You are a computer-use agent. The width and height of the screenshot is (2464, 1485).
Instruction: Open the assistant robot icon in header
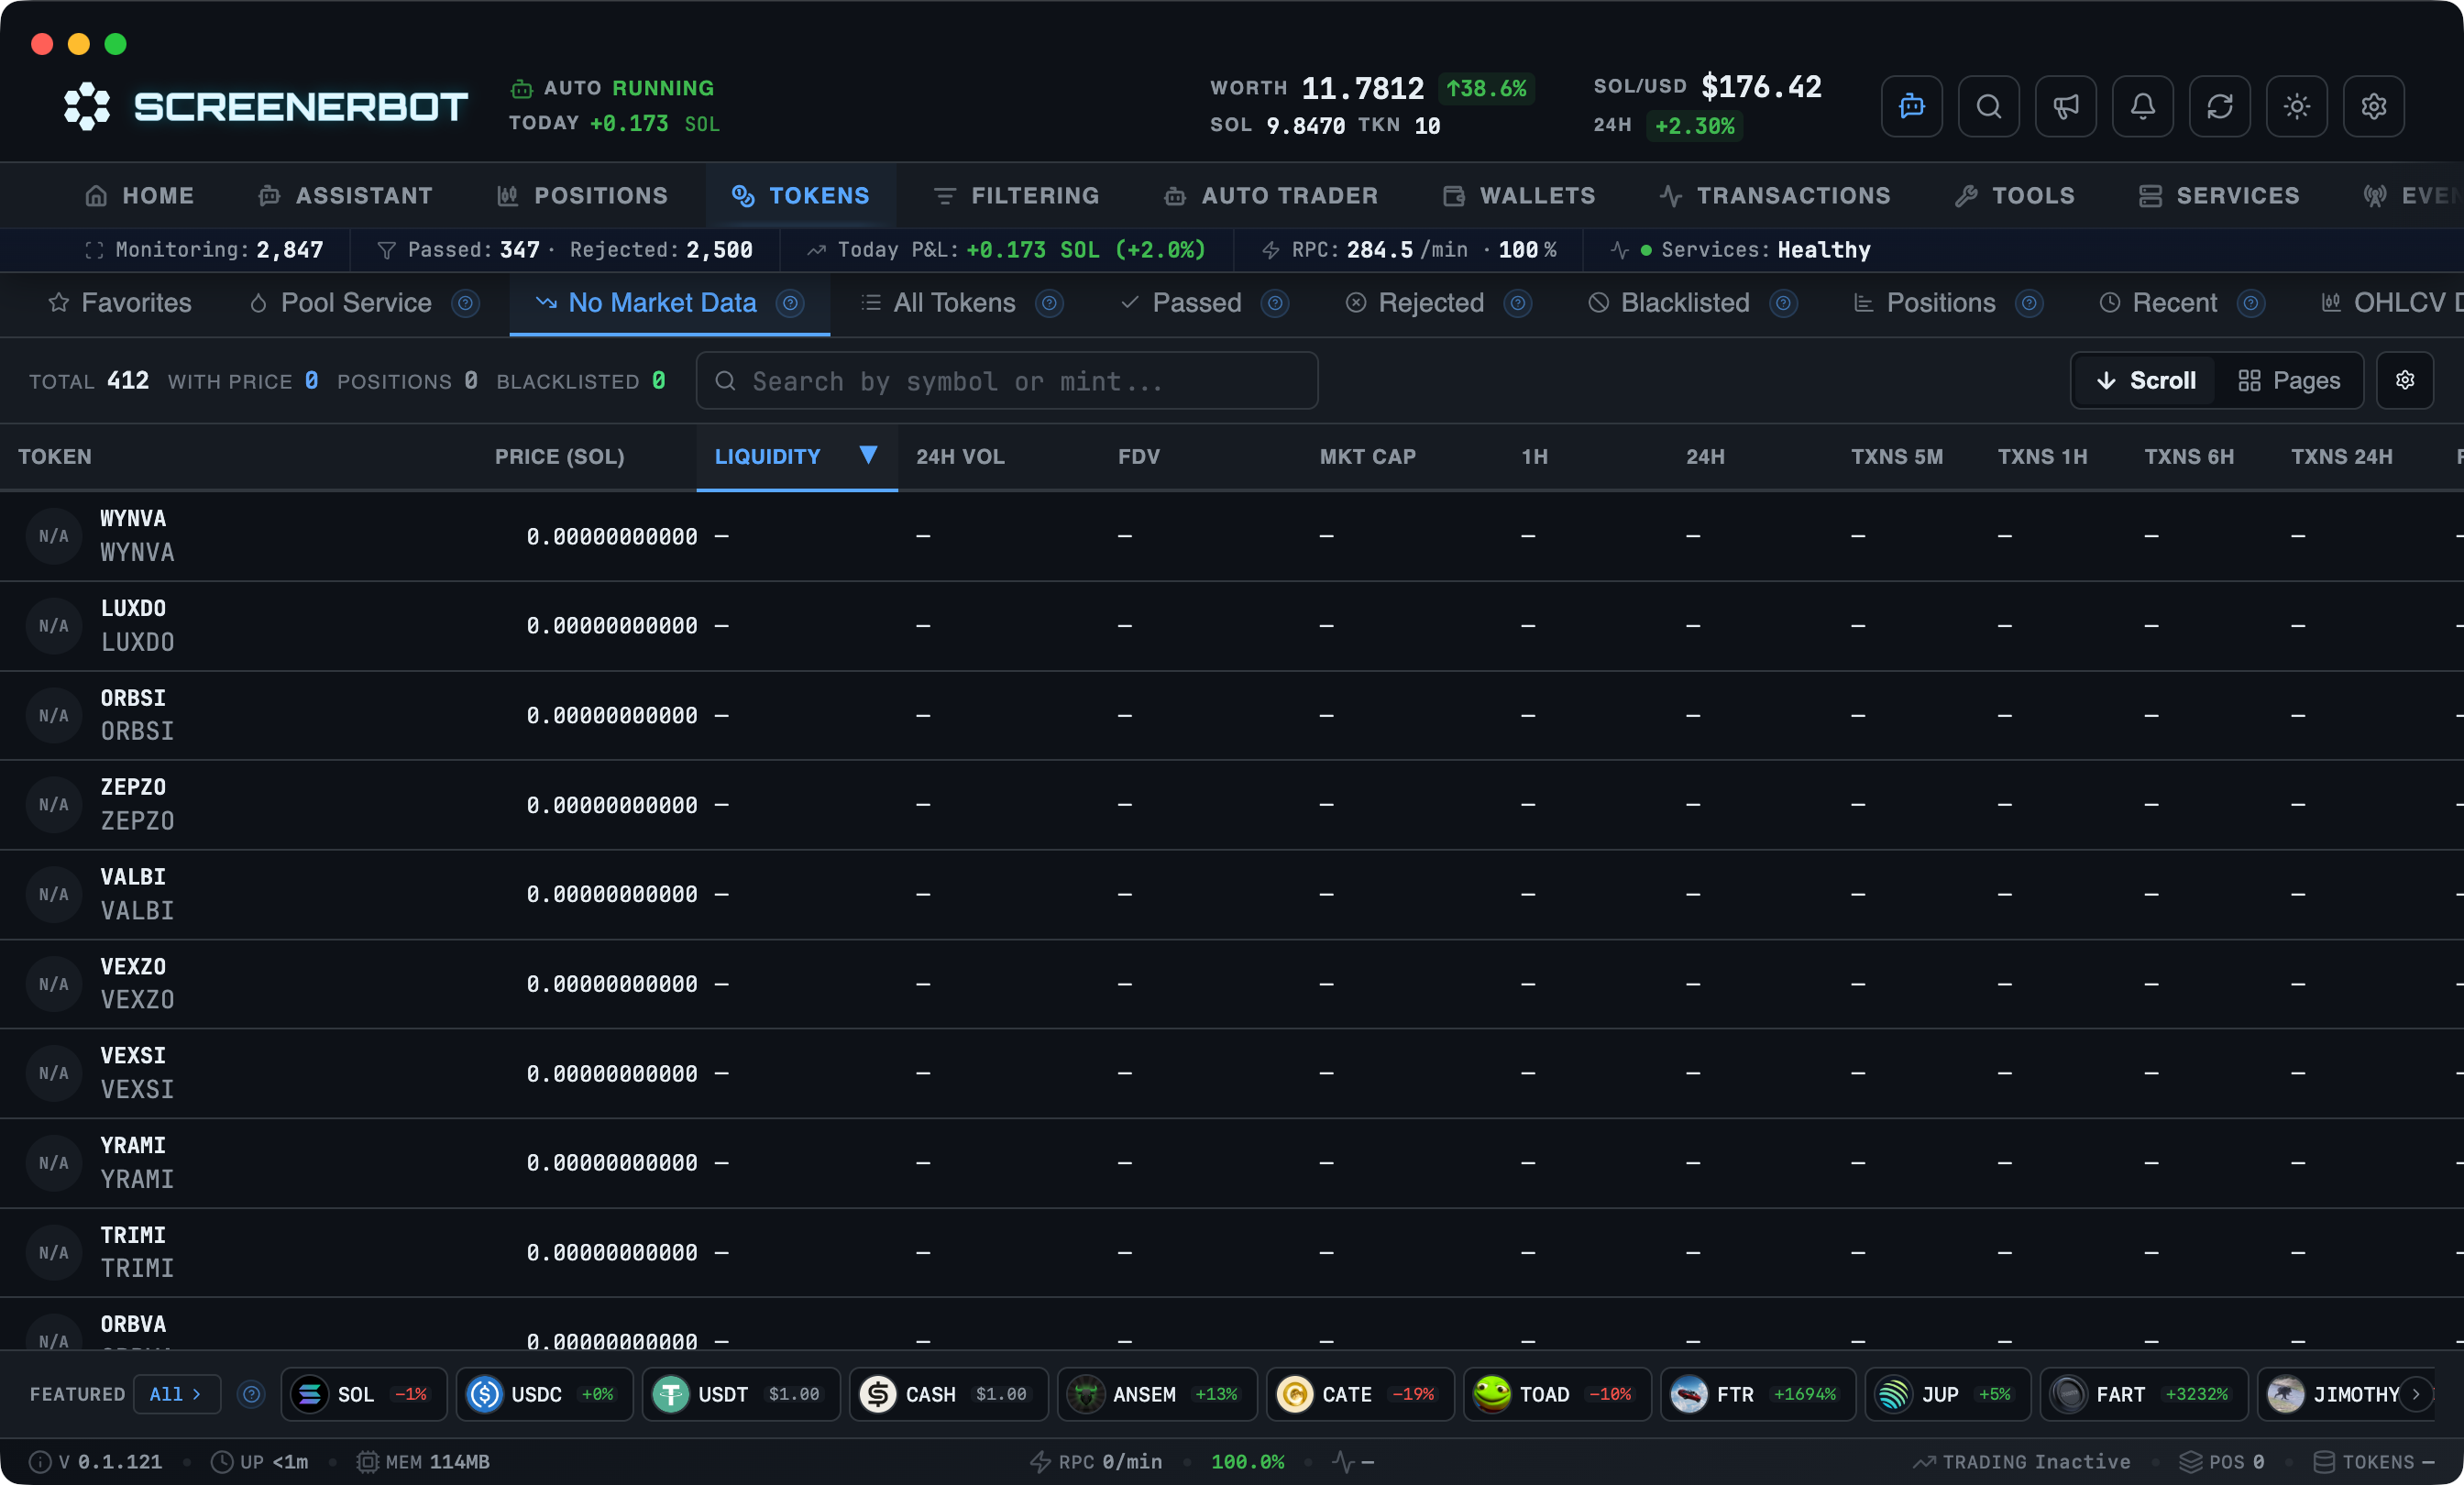point(1911,106)
